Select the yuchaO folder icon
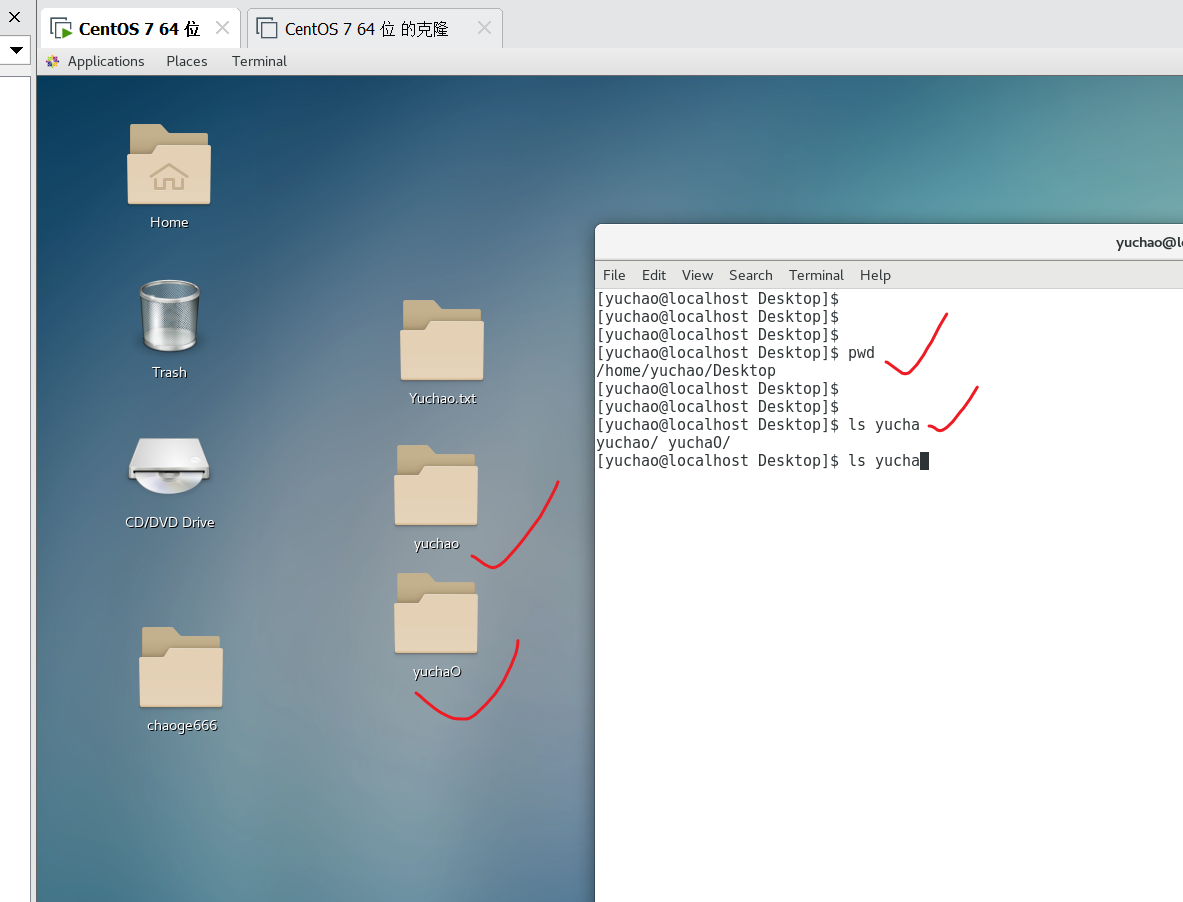The height and width of the screenshot is (902, 1183). [436, 614]
